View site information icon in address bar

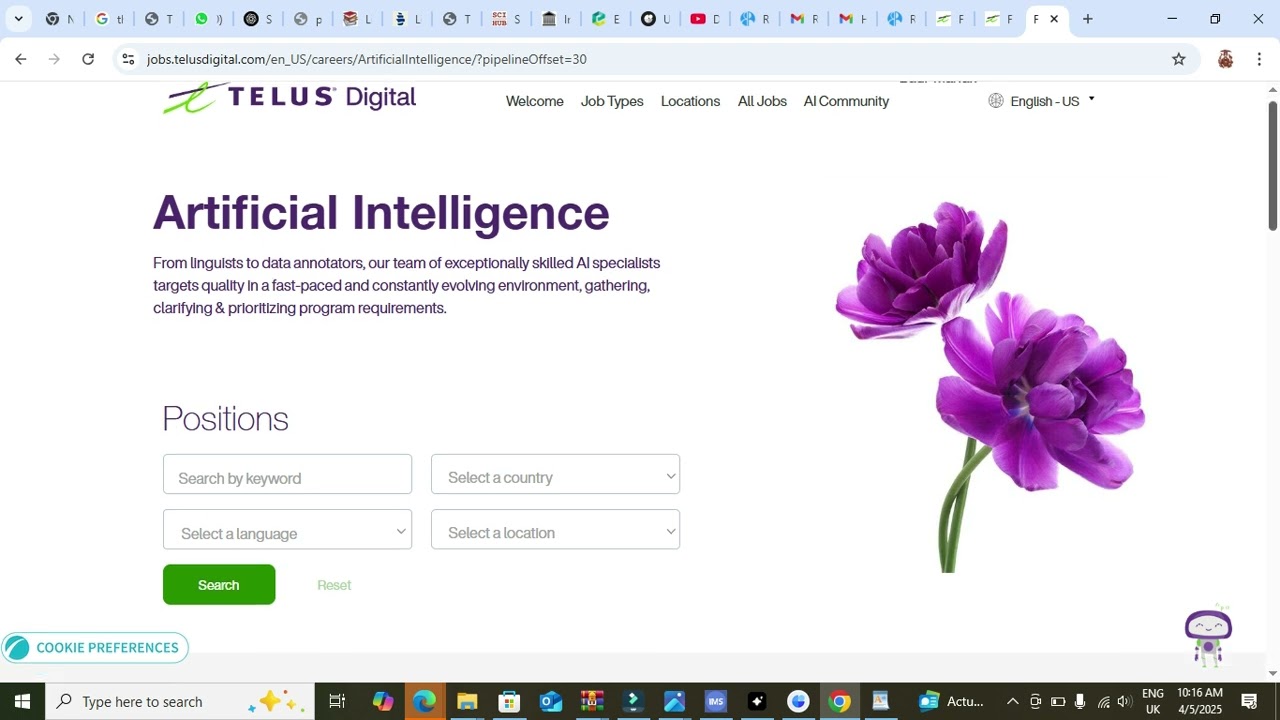click(x=128, y=59)
